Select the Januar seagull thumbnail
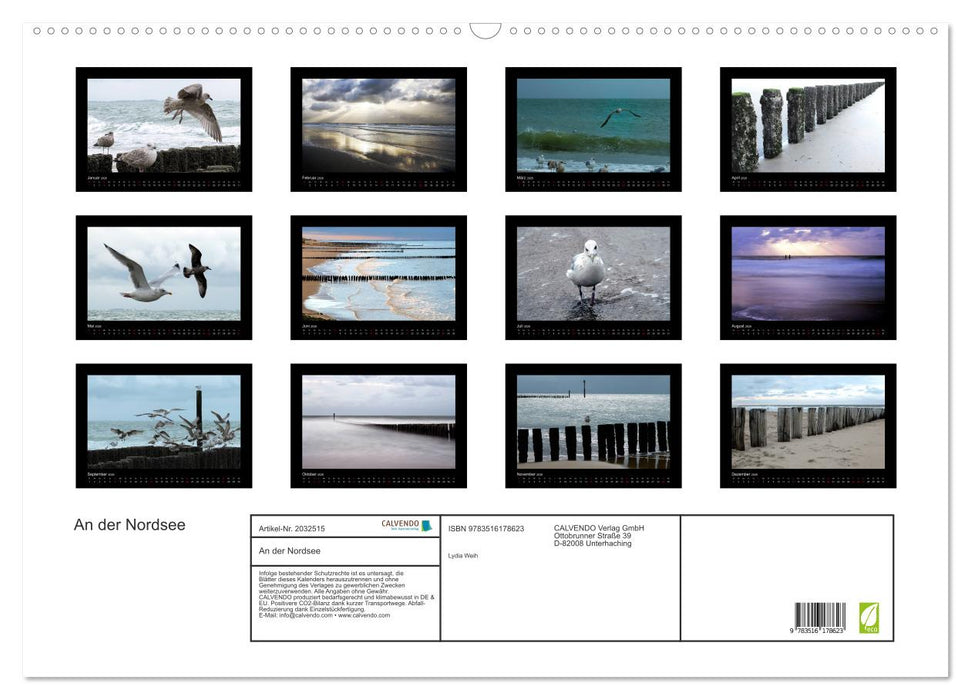This screenshot has height=700, width=971. point(162,130)
